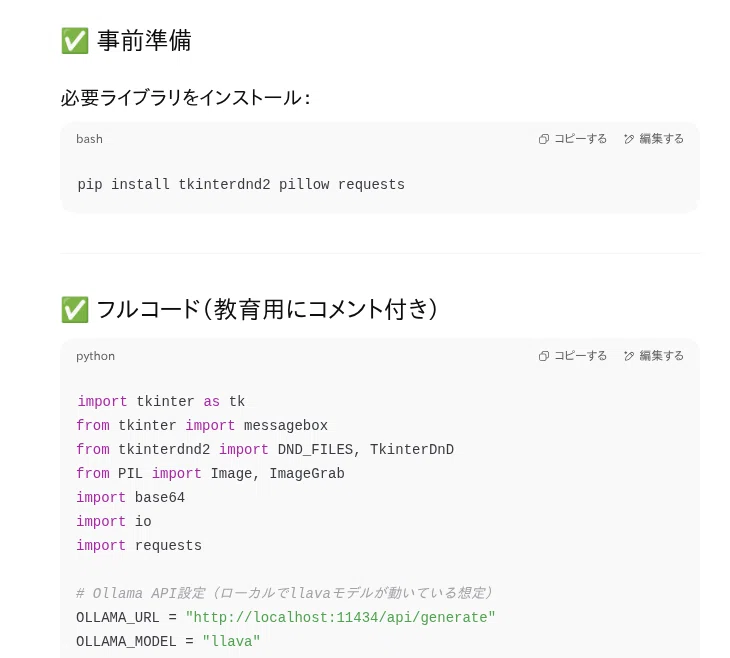This screenshot has height=658, width=730.
Task: Click the localhost:11434 URL string
Action: coord(340,617)
